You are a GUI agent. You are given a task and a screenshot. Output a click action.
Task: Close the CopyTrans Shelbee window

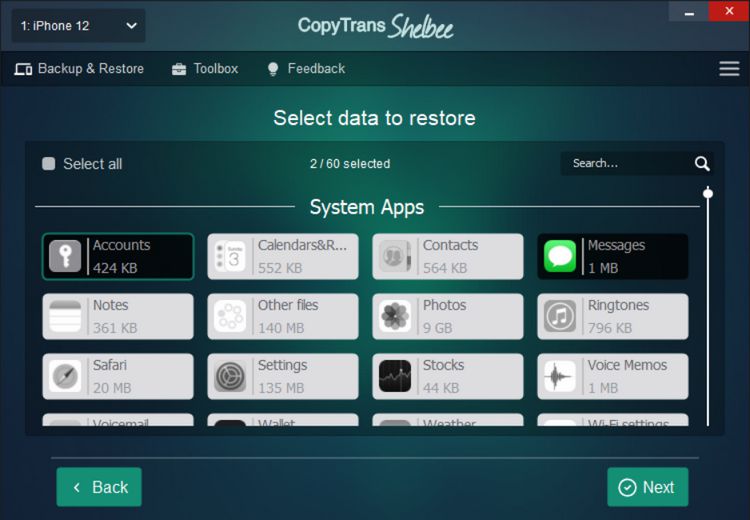(729, 11)
